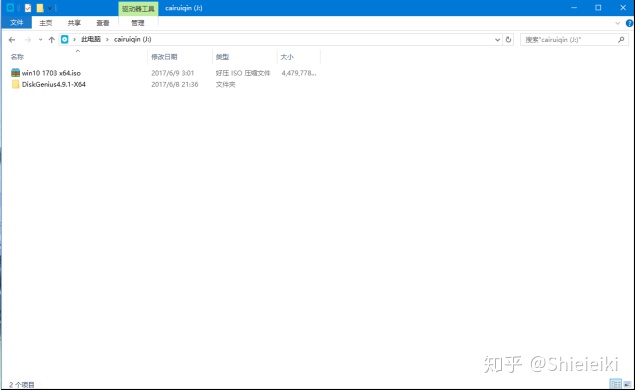
Task: Switch to details view icon
Action: point(616,384)
